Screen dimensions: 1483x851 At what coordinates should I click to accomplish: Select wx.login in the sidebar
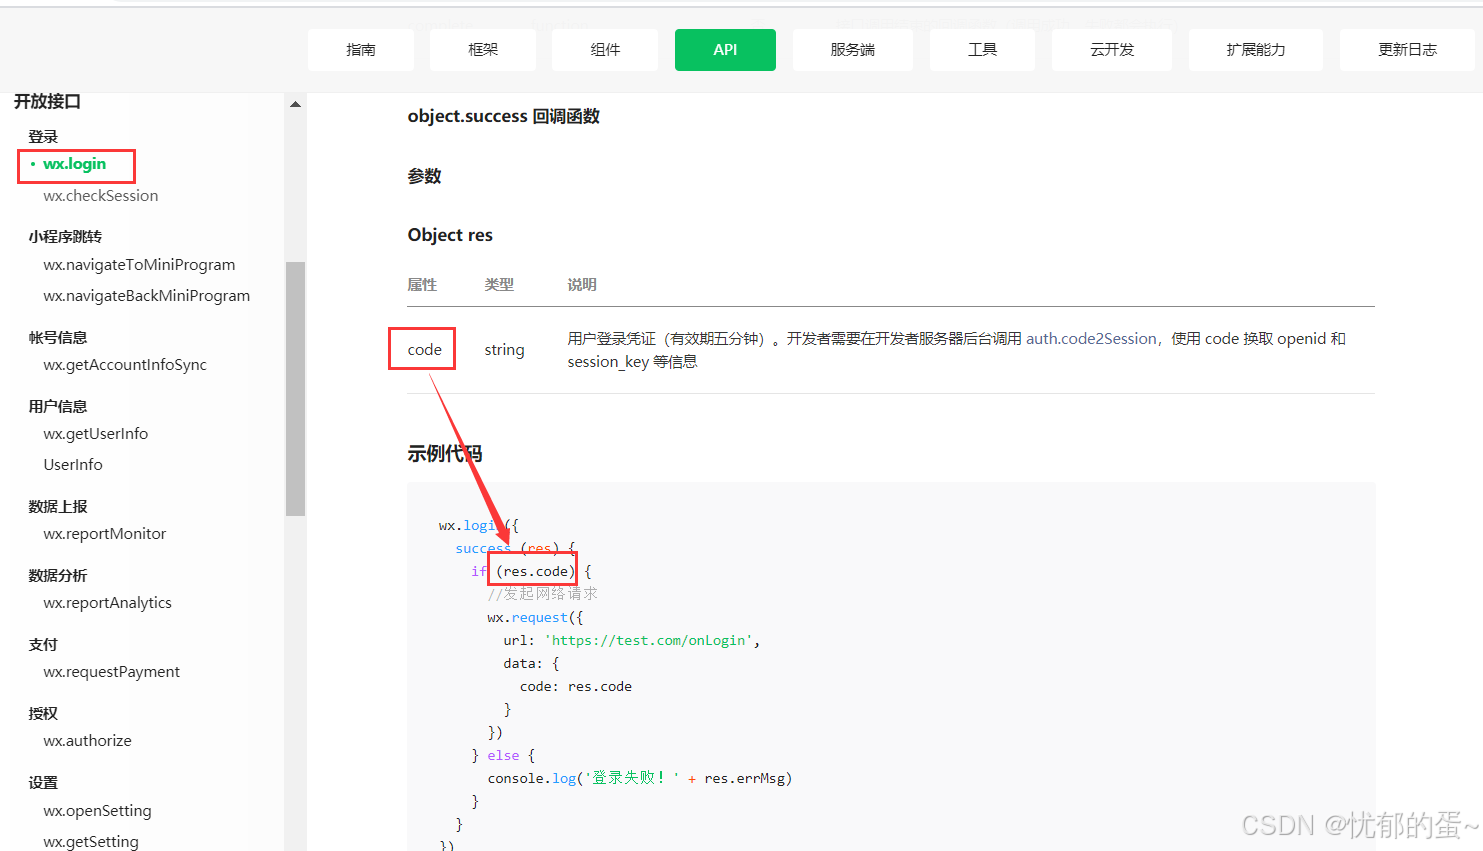(x=74, y=164)
